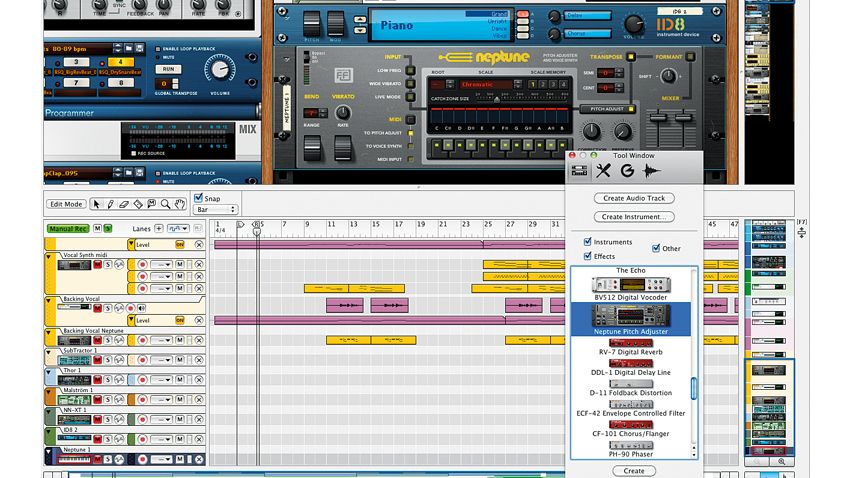Viewport: 850px width, 478px height.
Task: Open the Device Palette tab in Tool Window
Action: point(579,171)
